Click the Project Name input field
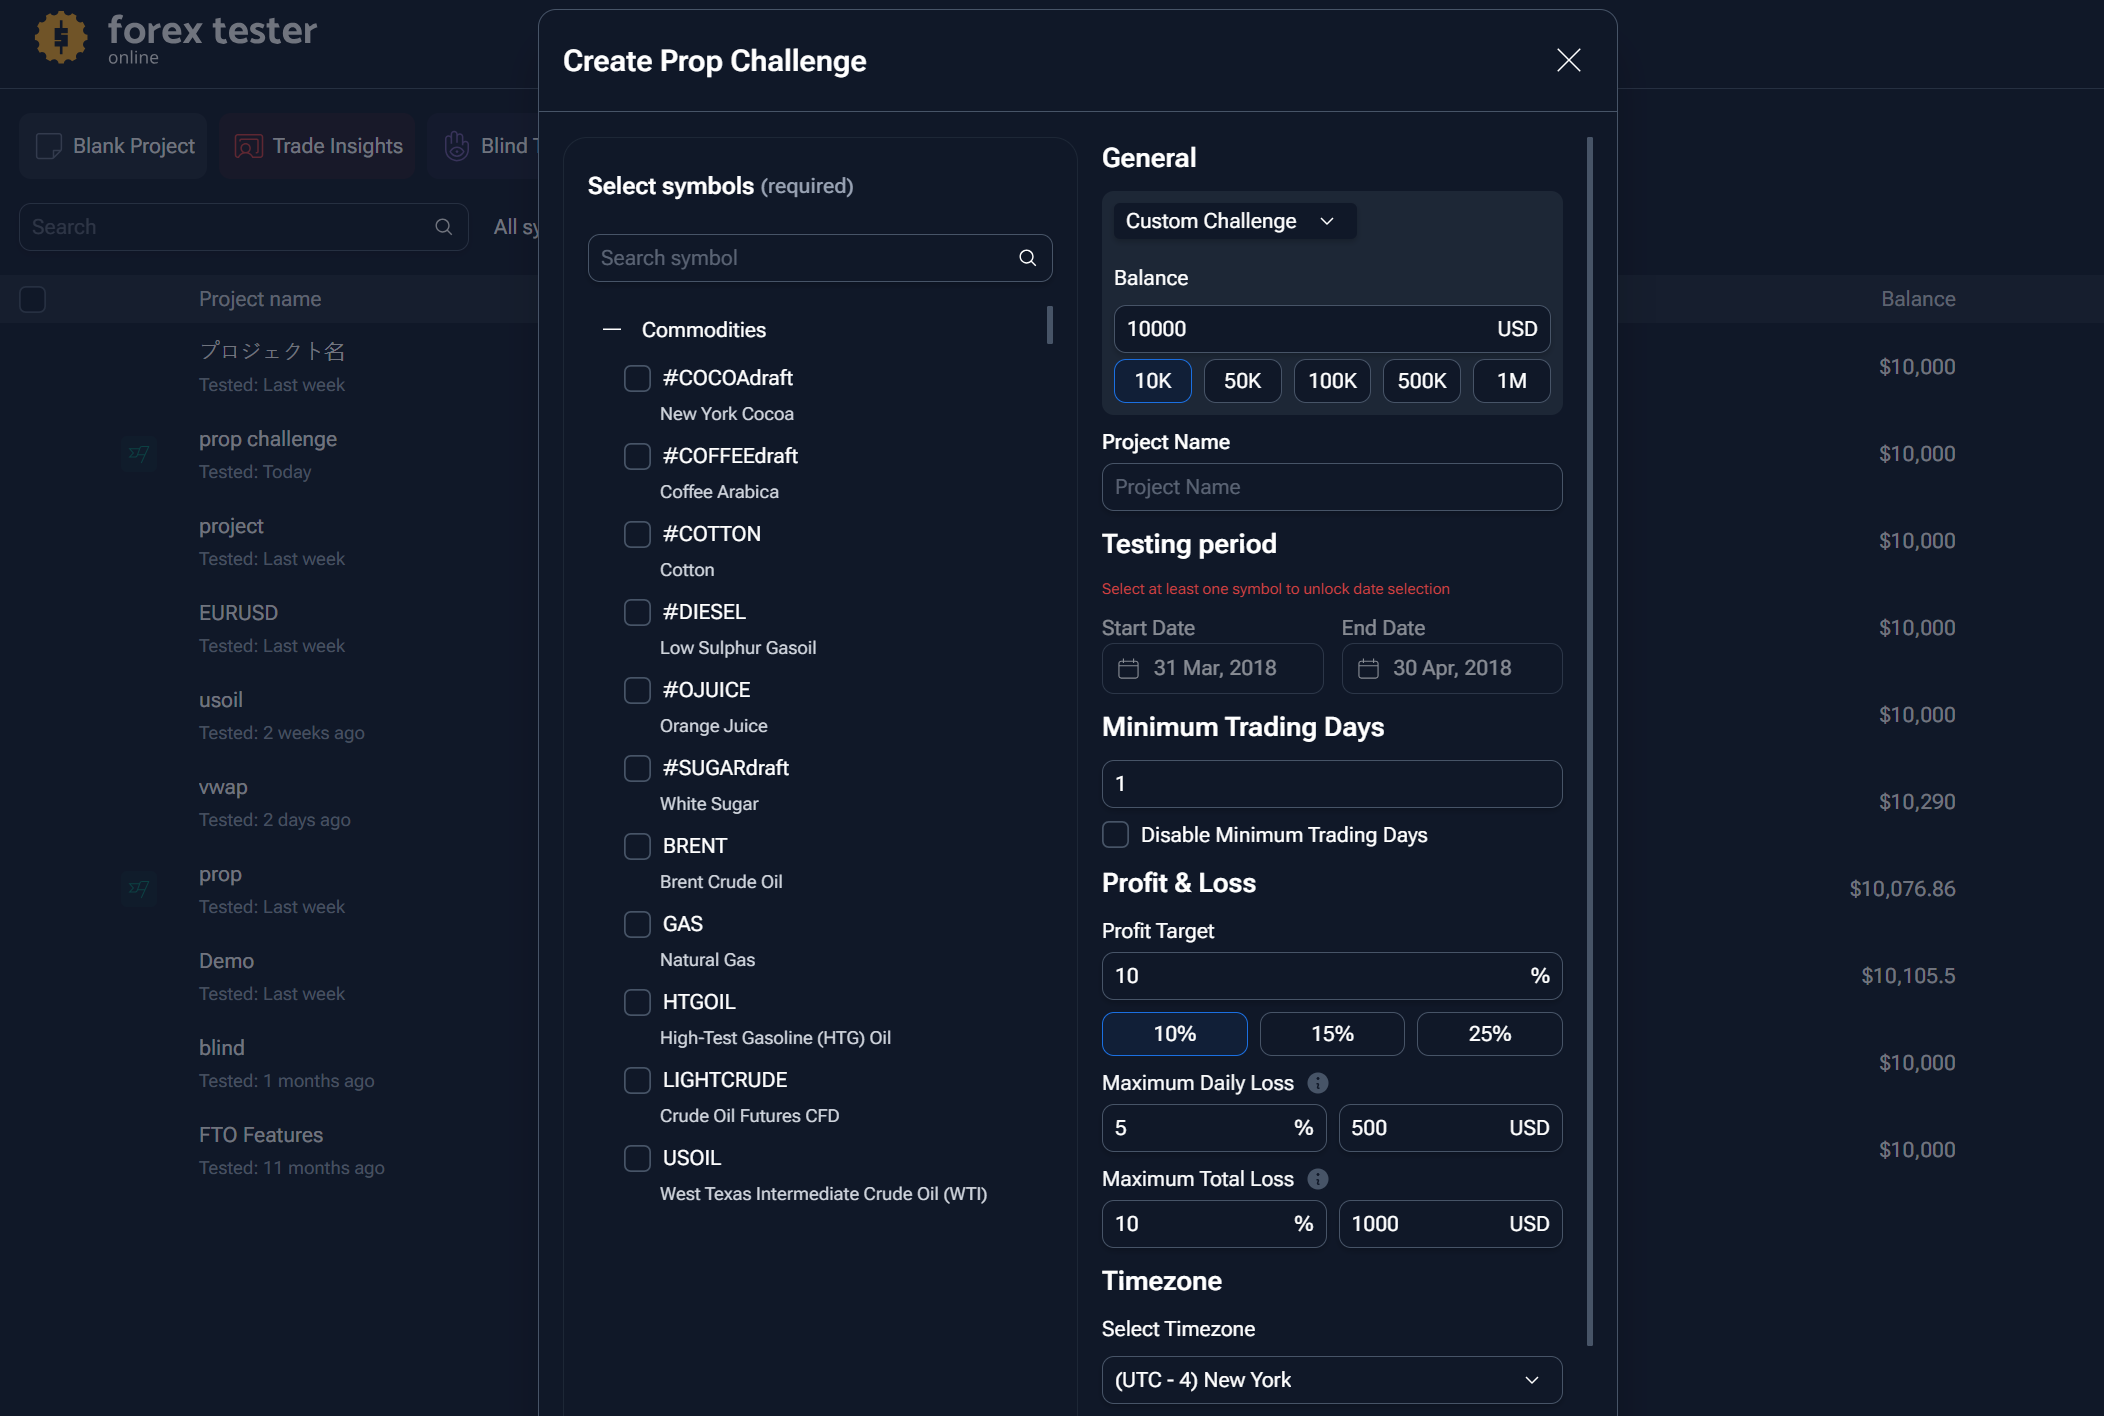The width and height of the screenshot is (2104, 1416). click(x=1332, y=487)
